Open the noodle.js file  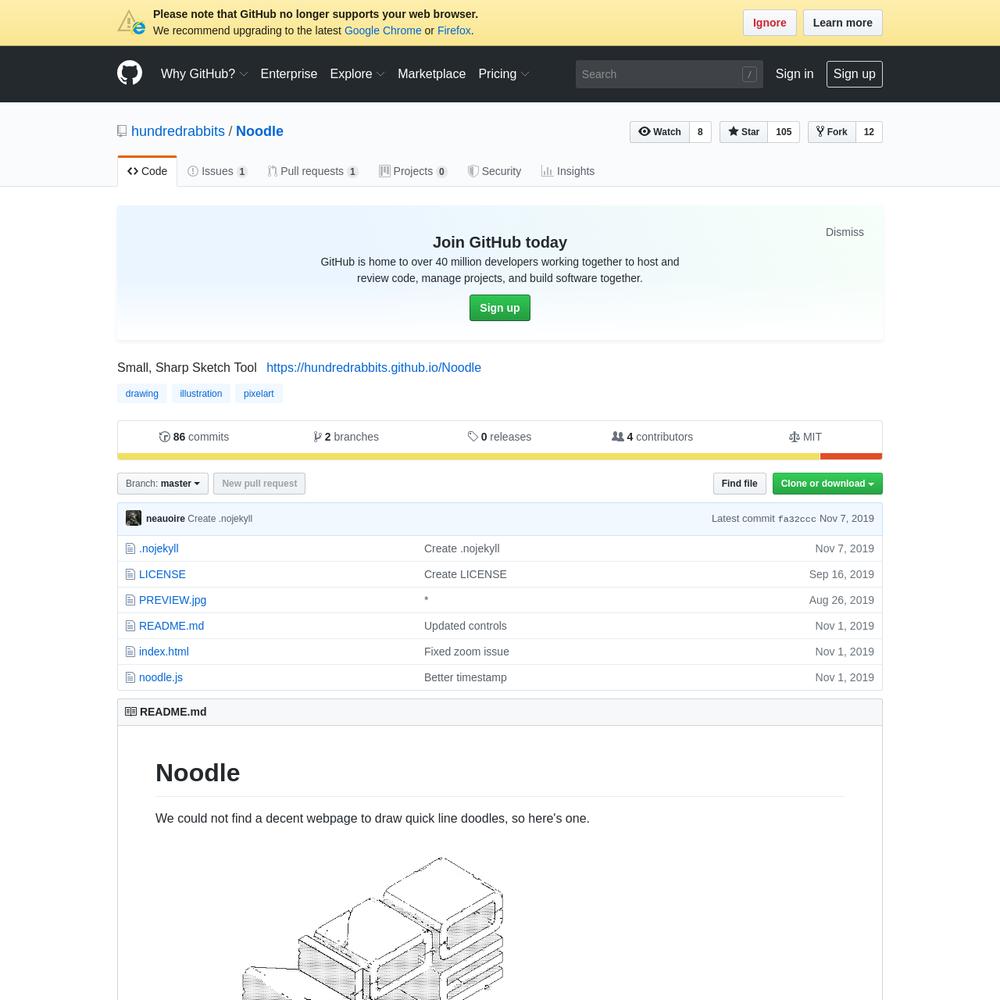[x=161, y=677]
